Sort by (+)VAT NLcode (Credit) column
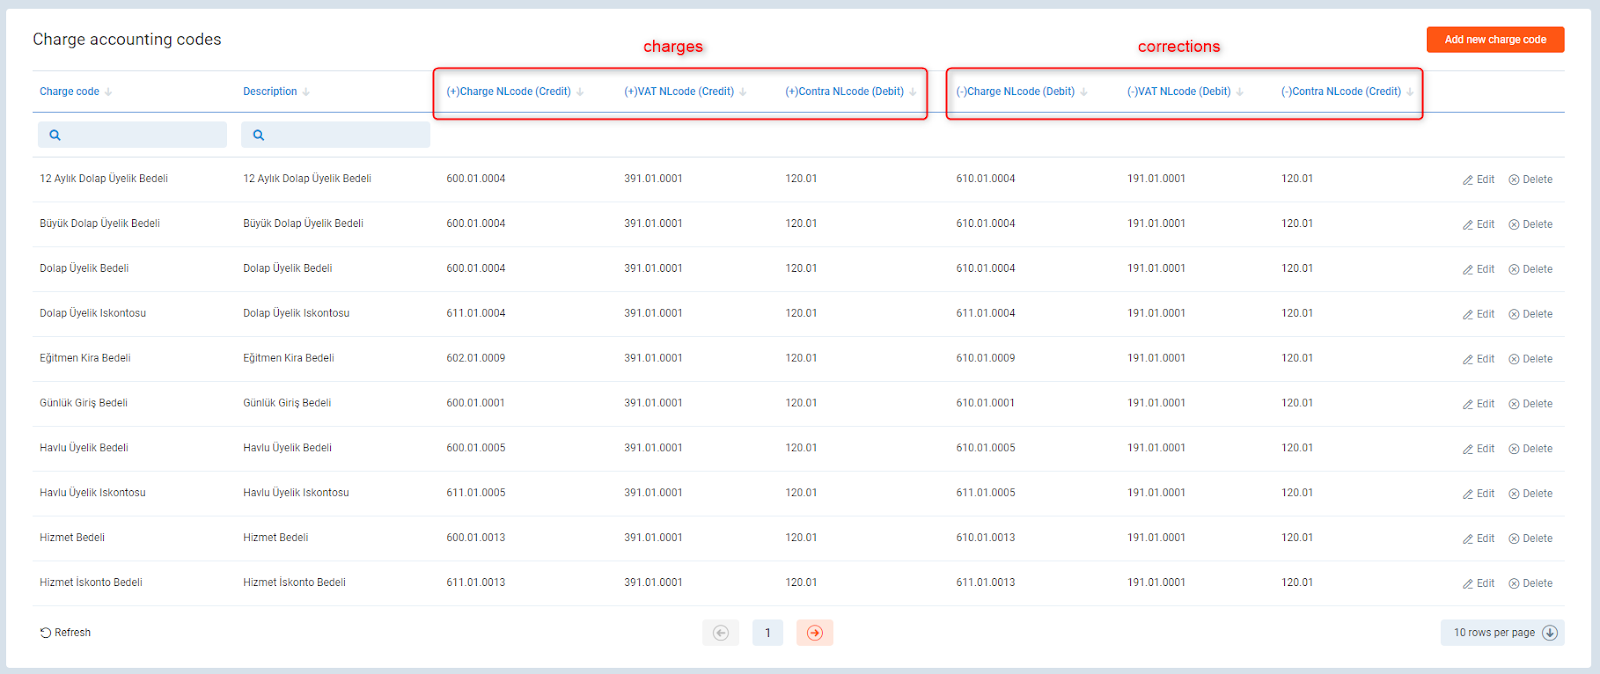The width and height of the screenshot is (1600, 674). (679, 92)
